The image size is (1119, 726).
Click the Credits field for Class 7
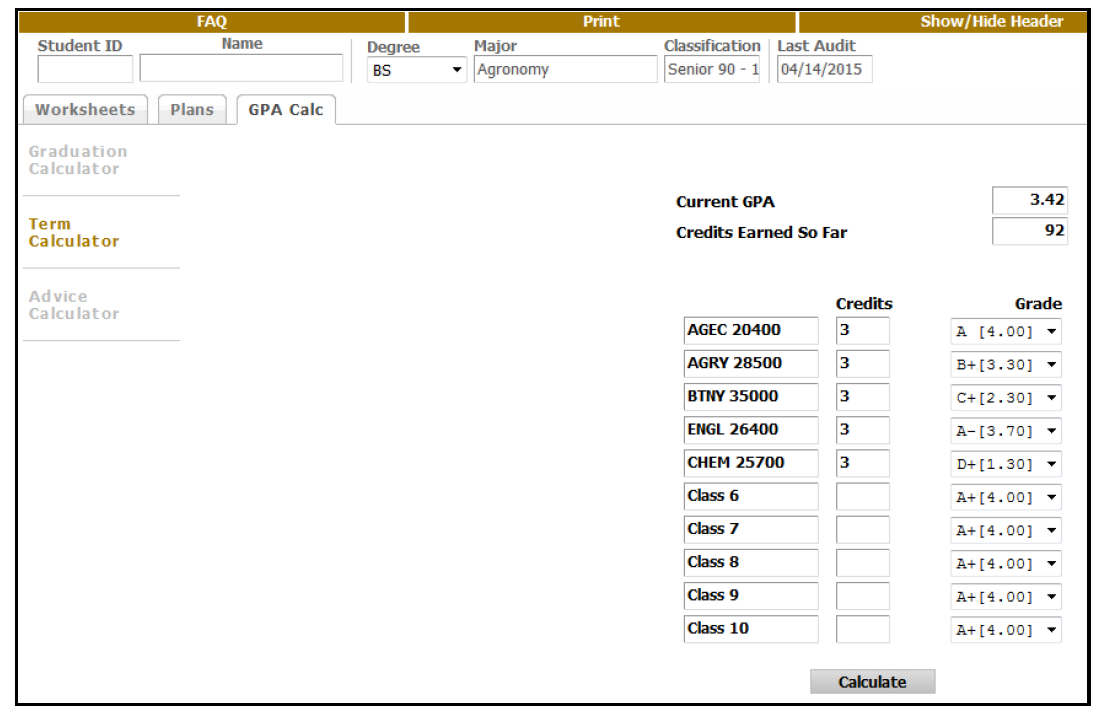862,530
